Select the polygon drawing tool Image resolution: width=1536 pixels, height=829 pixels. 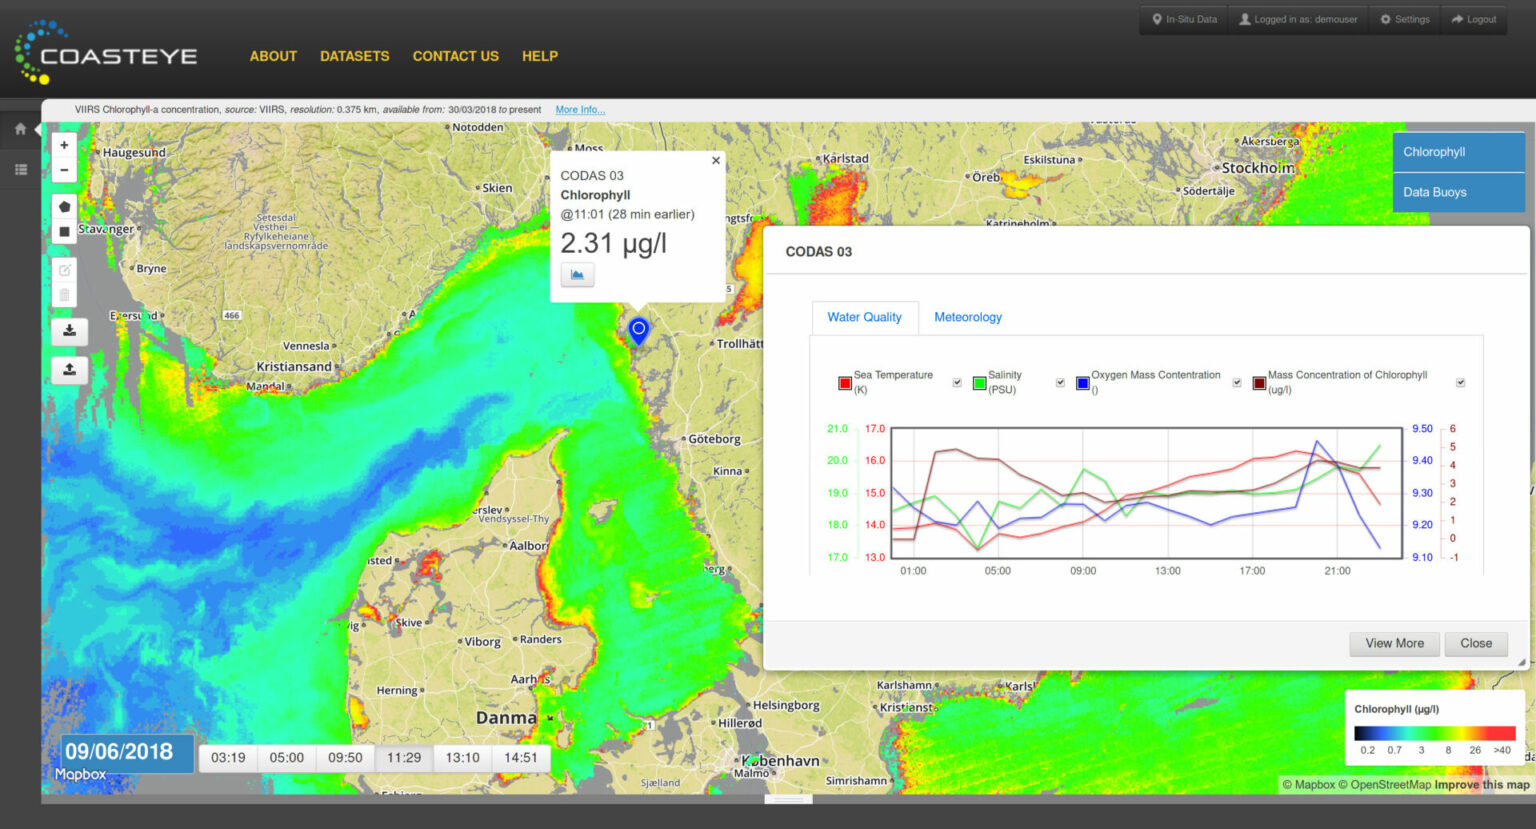tap(63, 206)
